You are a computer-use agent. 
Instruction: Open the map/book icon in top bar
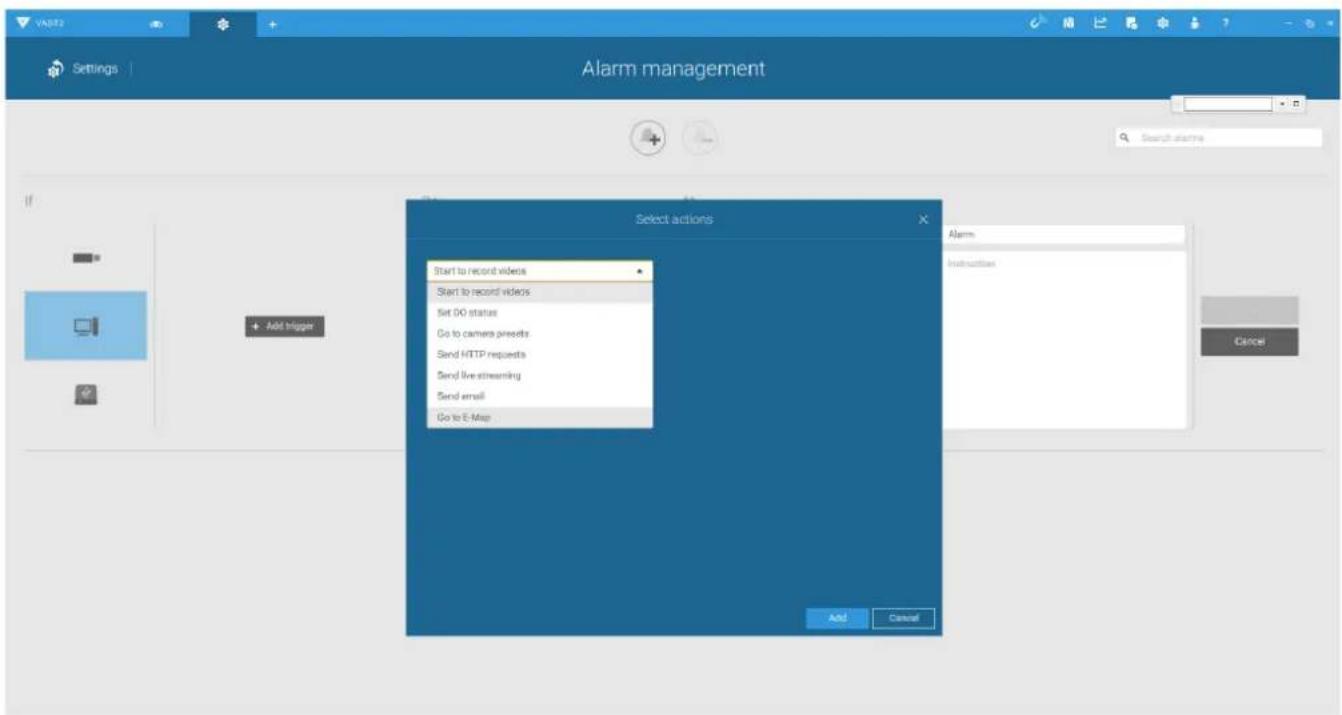pos(1068,22)
